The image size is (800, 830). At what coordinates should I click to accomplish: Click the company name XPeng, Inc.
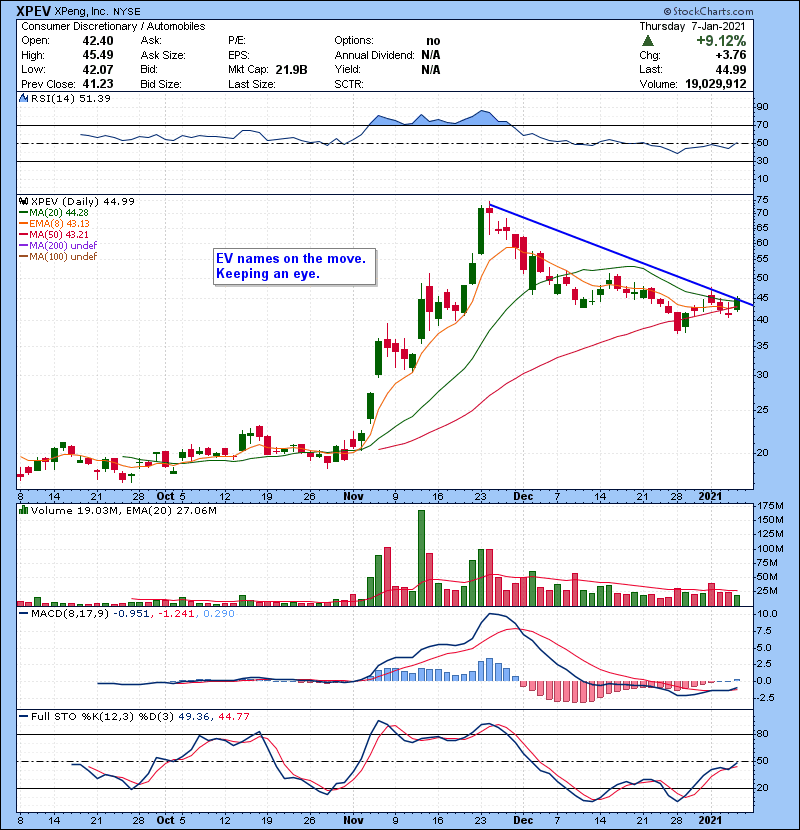82,11
